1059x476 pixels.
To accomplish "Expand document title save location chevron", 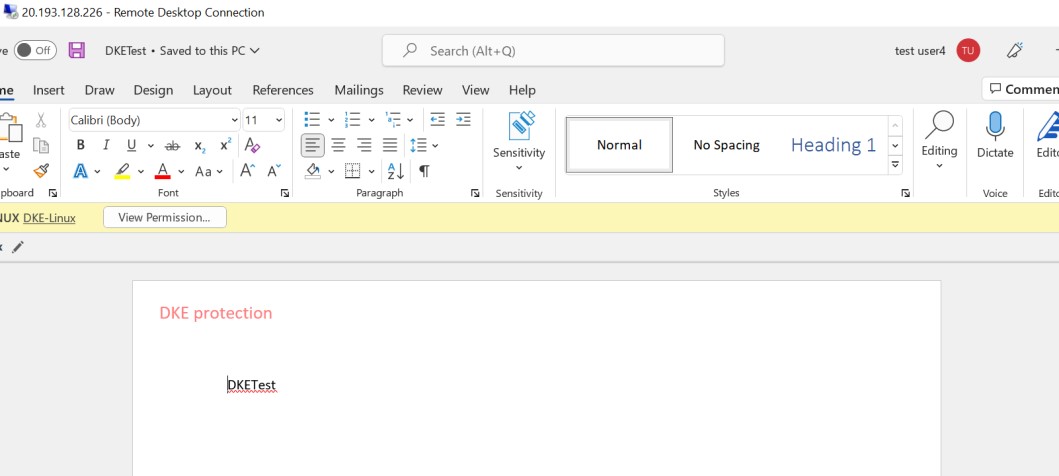I will click(x=255, y=51).
